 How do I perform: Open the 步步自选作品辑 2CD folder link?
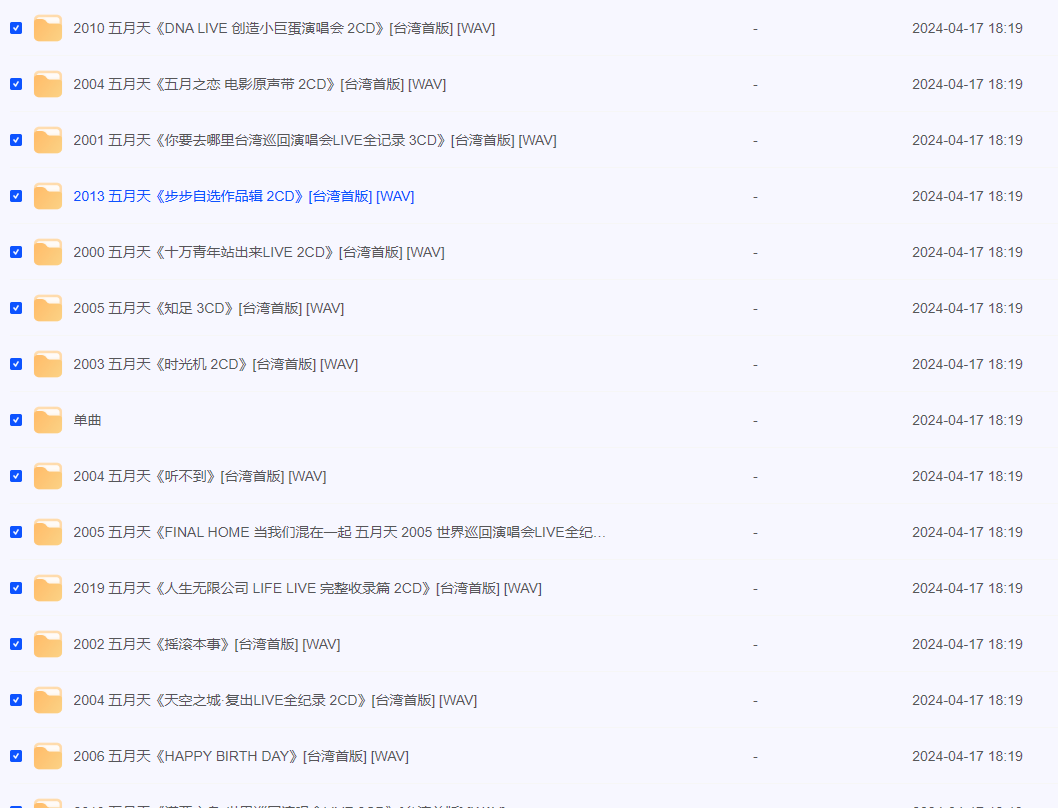coord(243,196)
